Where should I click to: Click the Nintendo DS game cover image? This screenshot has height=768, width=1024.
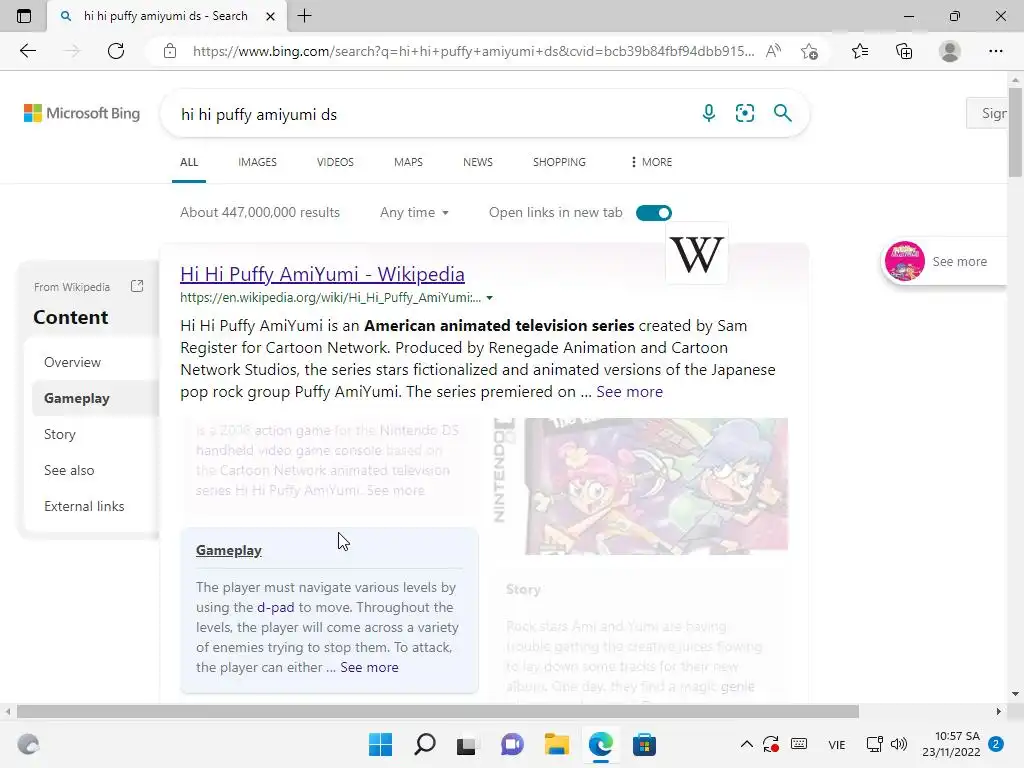pyautogui.click(x=640, y=487)
